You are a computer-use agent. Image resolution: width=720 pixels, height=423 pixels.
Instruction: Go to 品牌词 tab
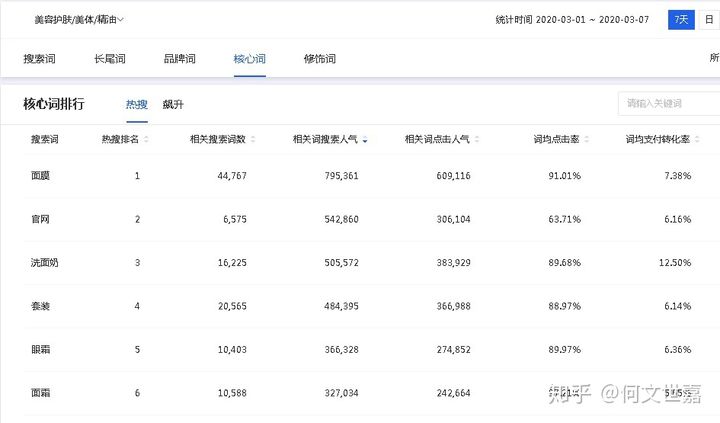179,59
